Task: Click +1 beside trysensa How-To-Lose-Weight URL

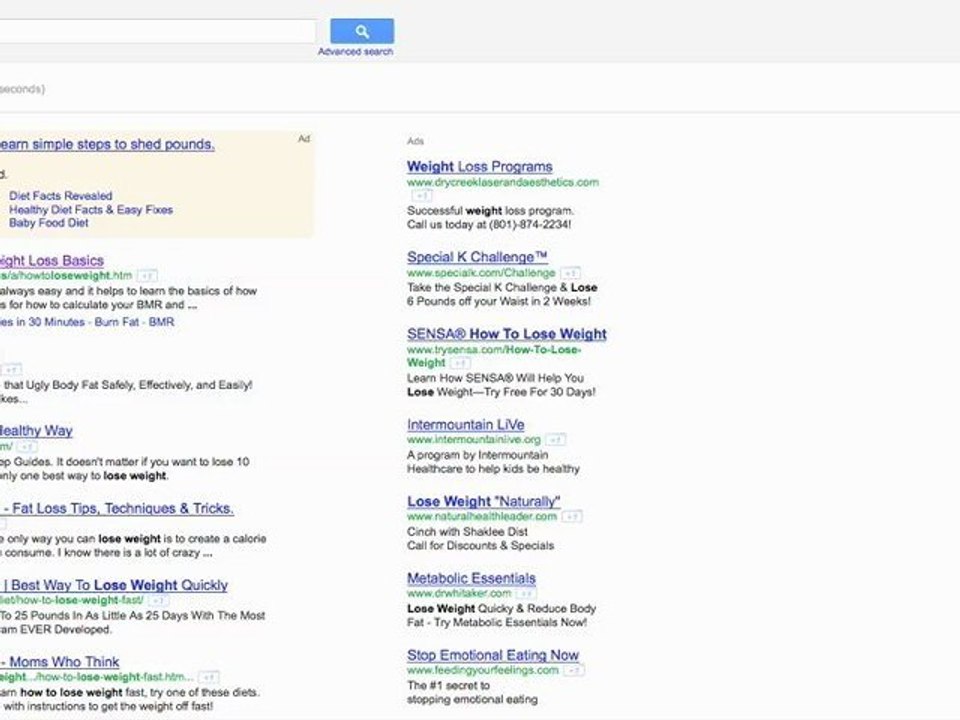Action: tap(460, 363)
